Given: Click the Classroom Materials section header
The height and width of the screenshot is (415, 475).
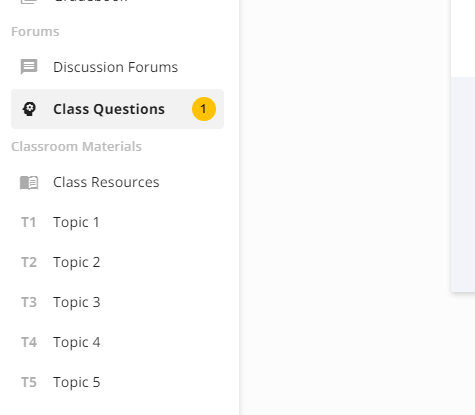Looking at the screenshot, I should (77, 147).
